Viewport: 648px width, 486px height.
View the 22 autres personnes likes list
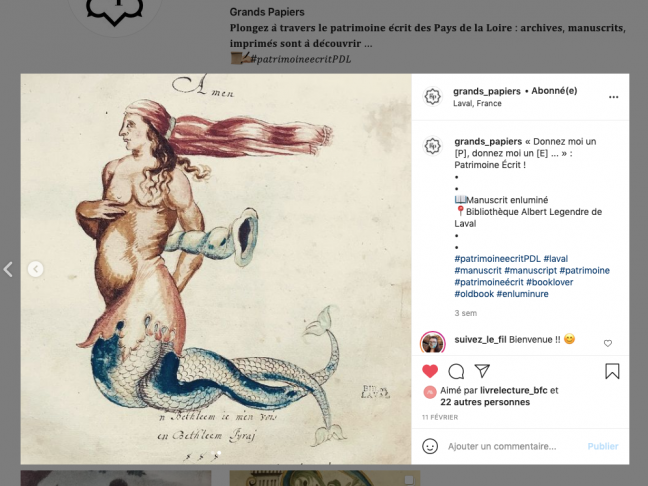(x=485, y=402)
